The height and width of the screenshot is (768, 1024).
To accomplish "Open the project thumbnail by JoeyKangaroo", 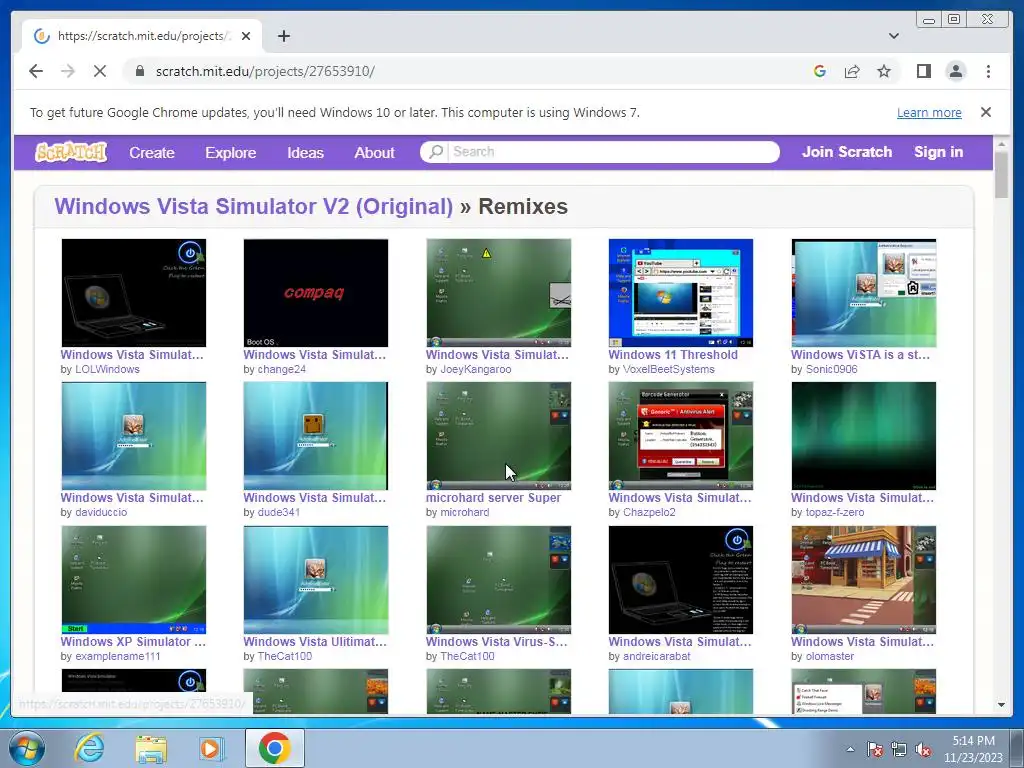I will point(498,293).
